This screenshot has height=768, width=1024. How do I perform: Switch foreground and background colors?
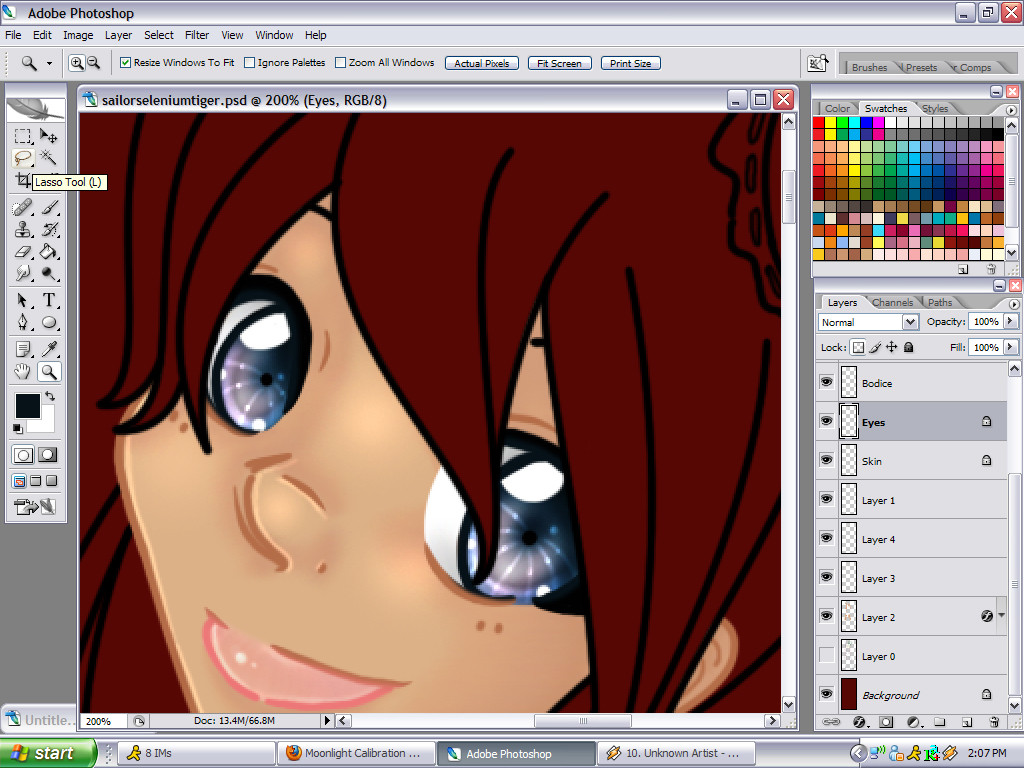pos(50,396)
